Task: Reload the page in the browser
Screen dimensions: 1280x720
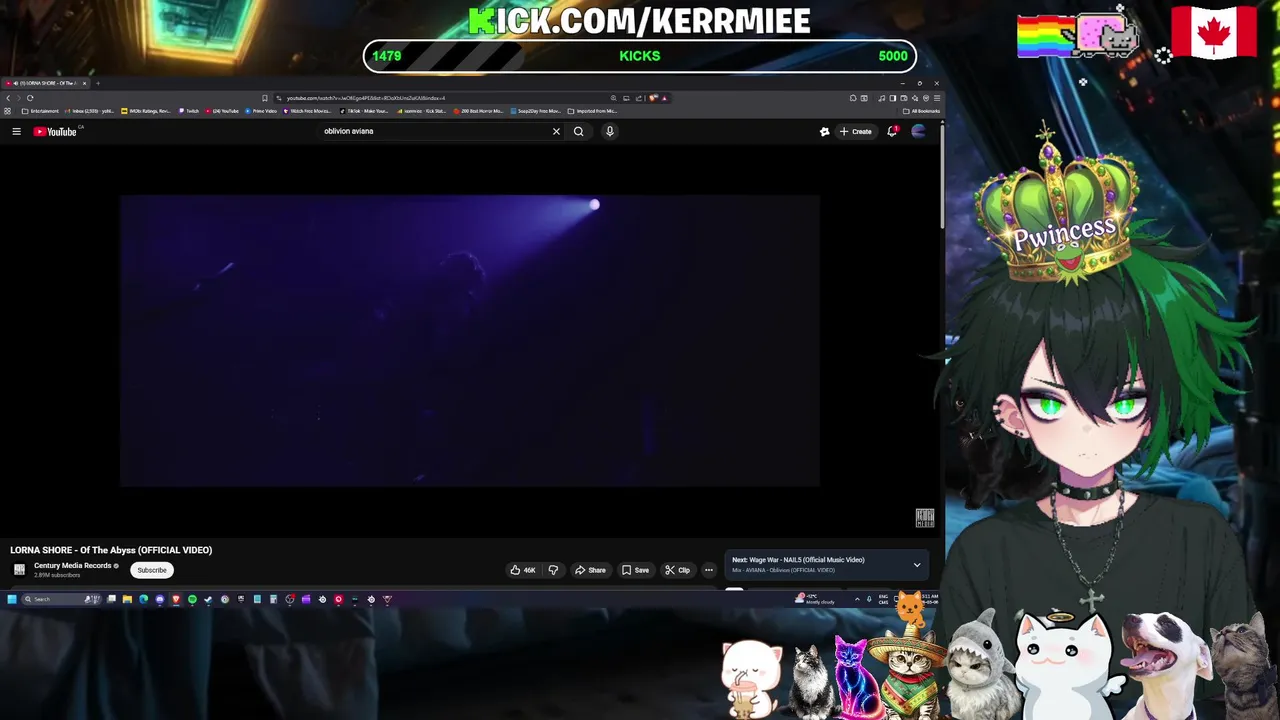Action: [30, 98]
